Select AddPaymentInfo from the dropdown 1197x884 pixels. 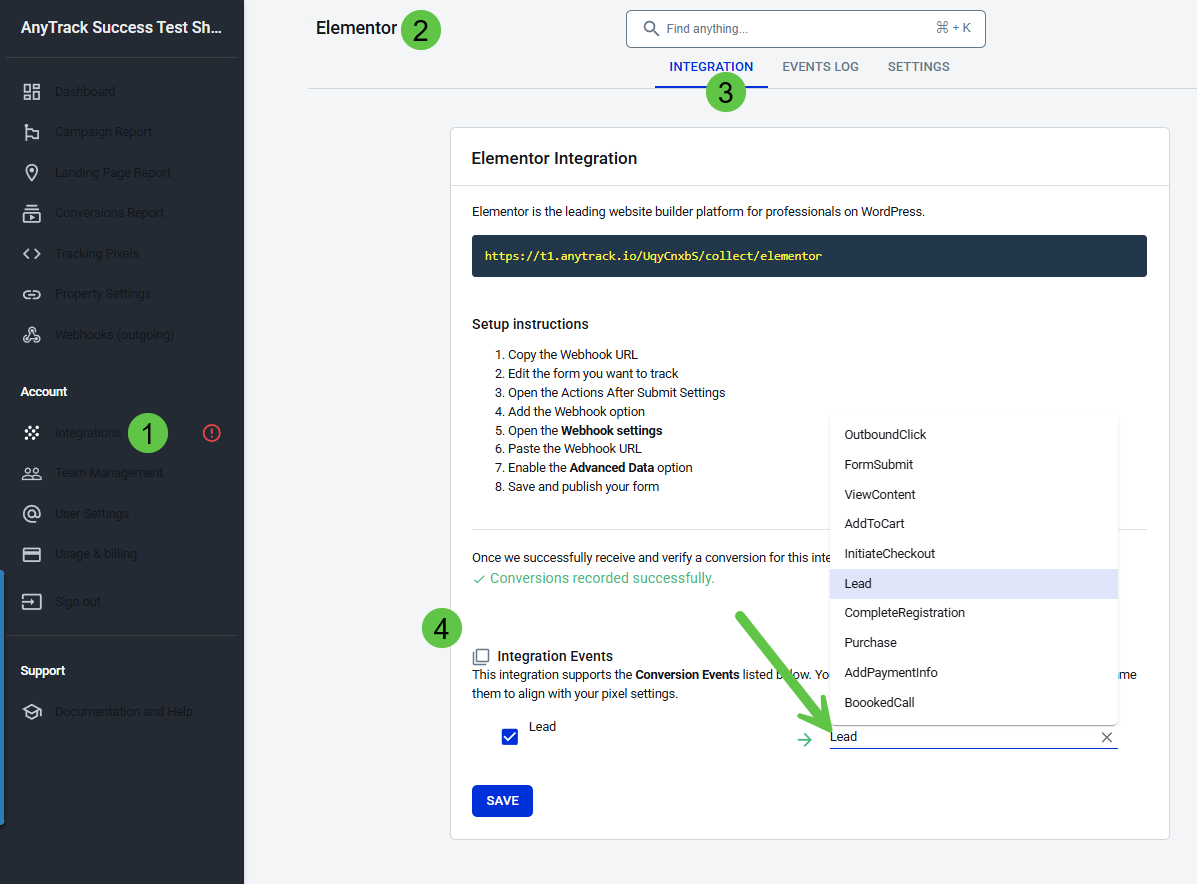(973, 673)
